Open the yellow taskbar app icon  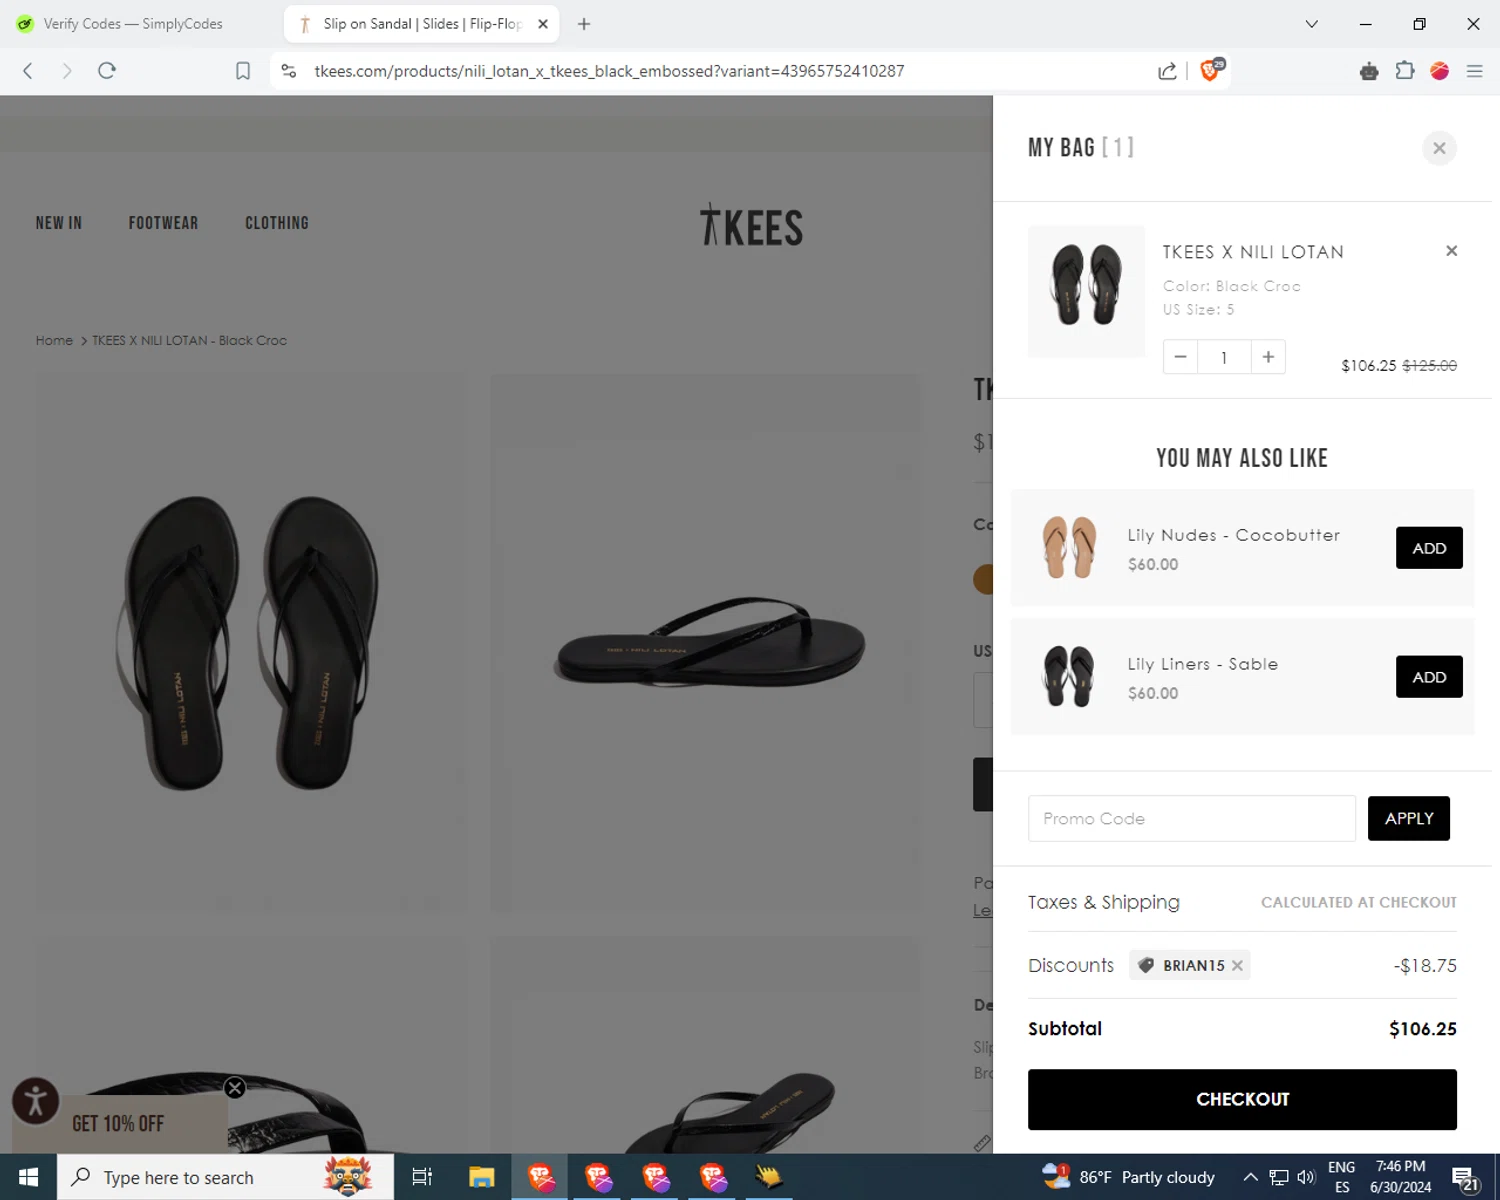tap(769, 1177)
